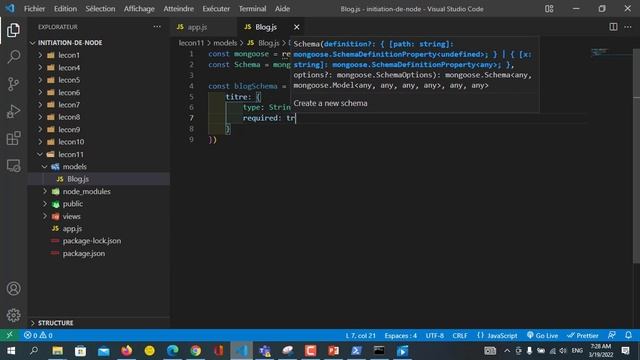640x360 pixels.
Task: Open File Explorer from the taskbar
Action: point(57,351)
